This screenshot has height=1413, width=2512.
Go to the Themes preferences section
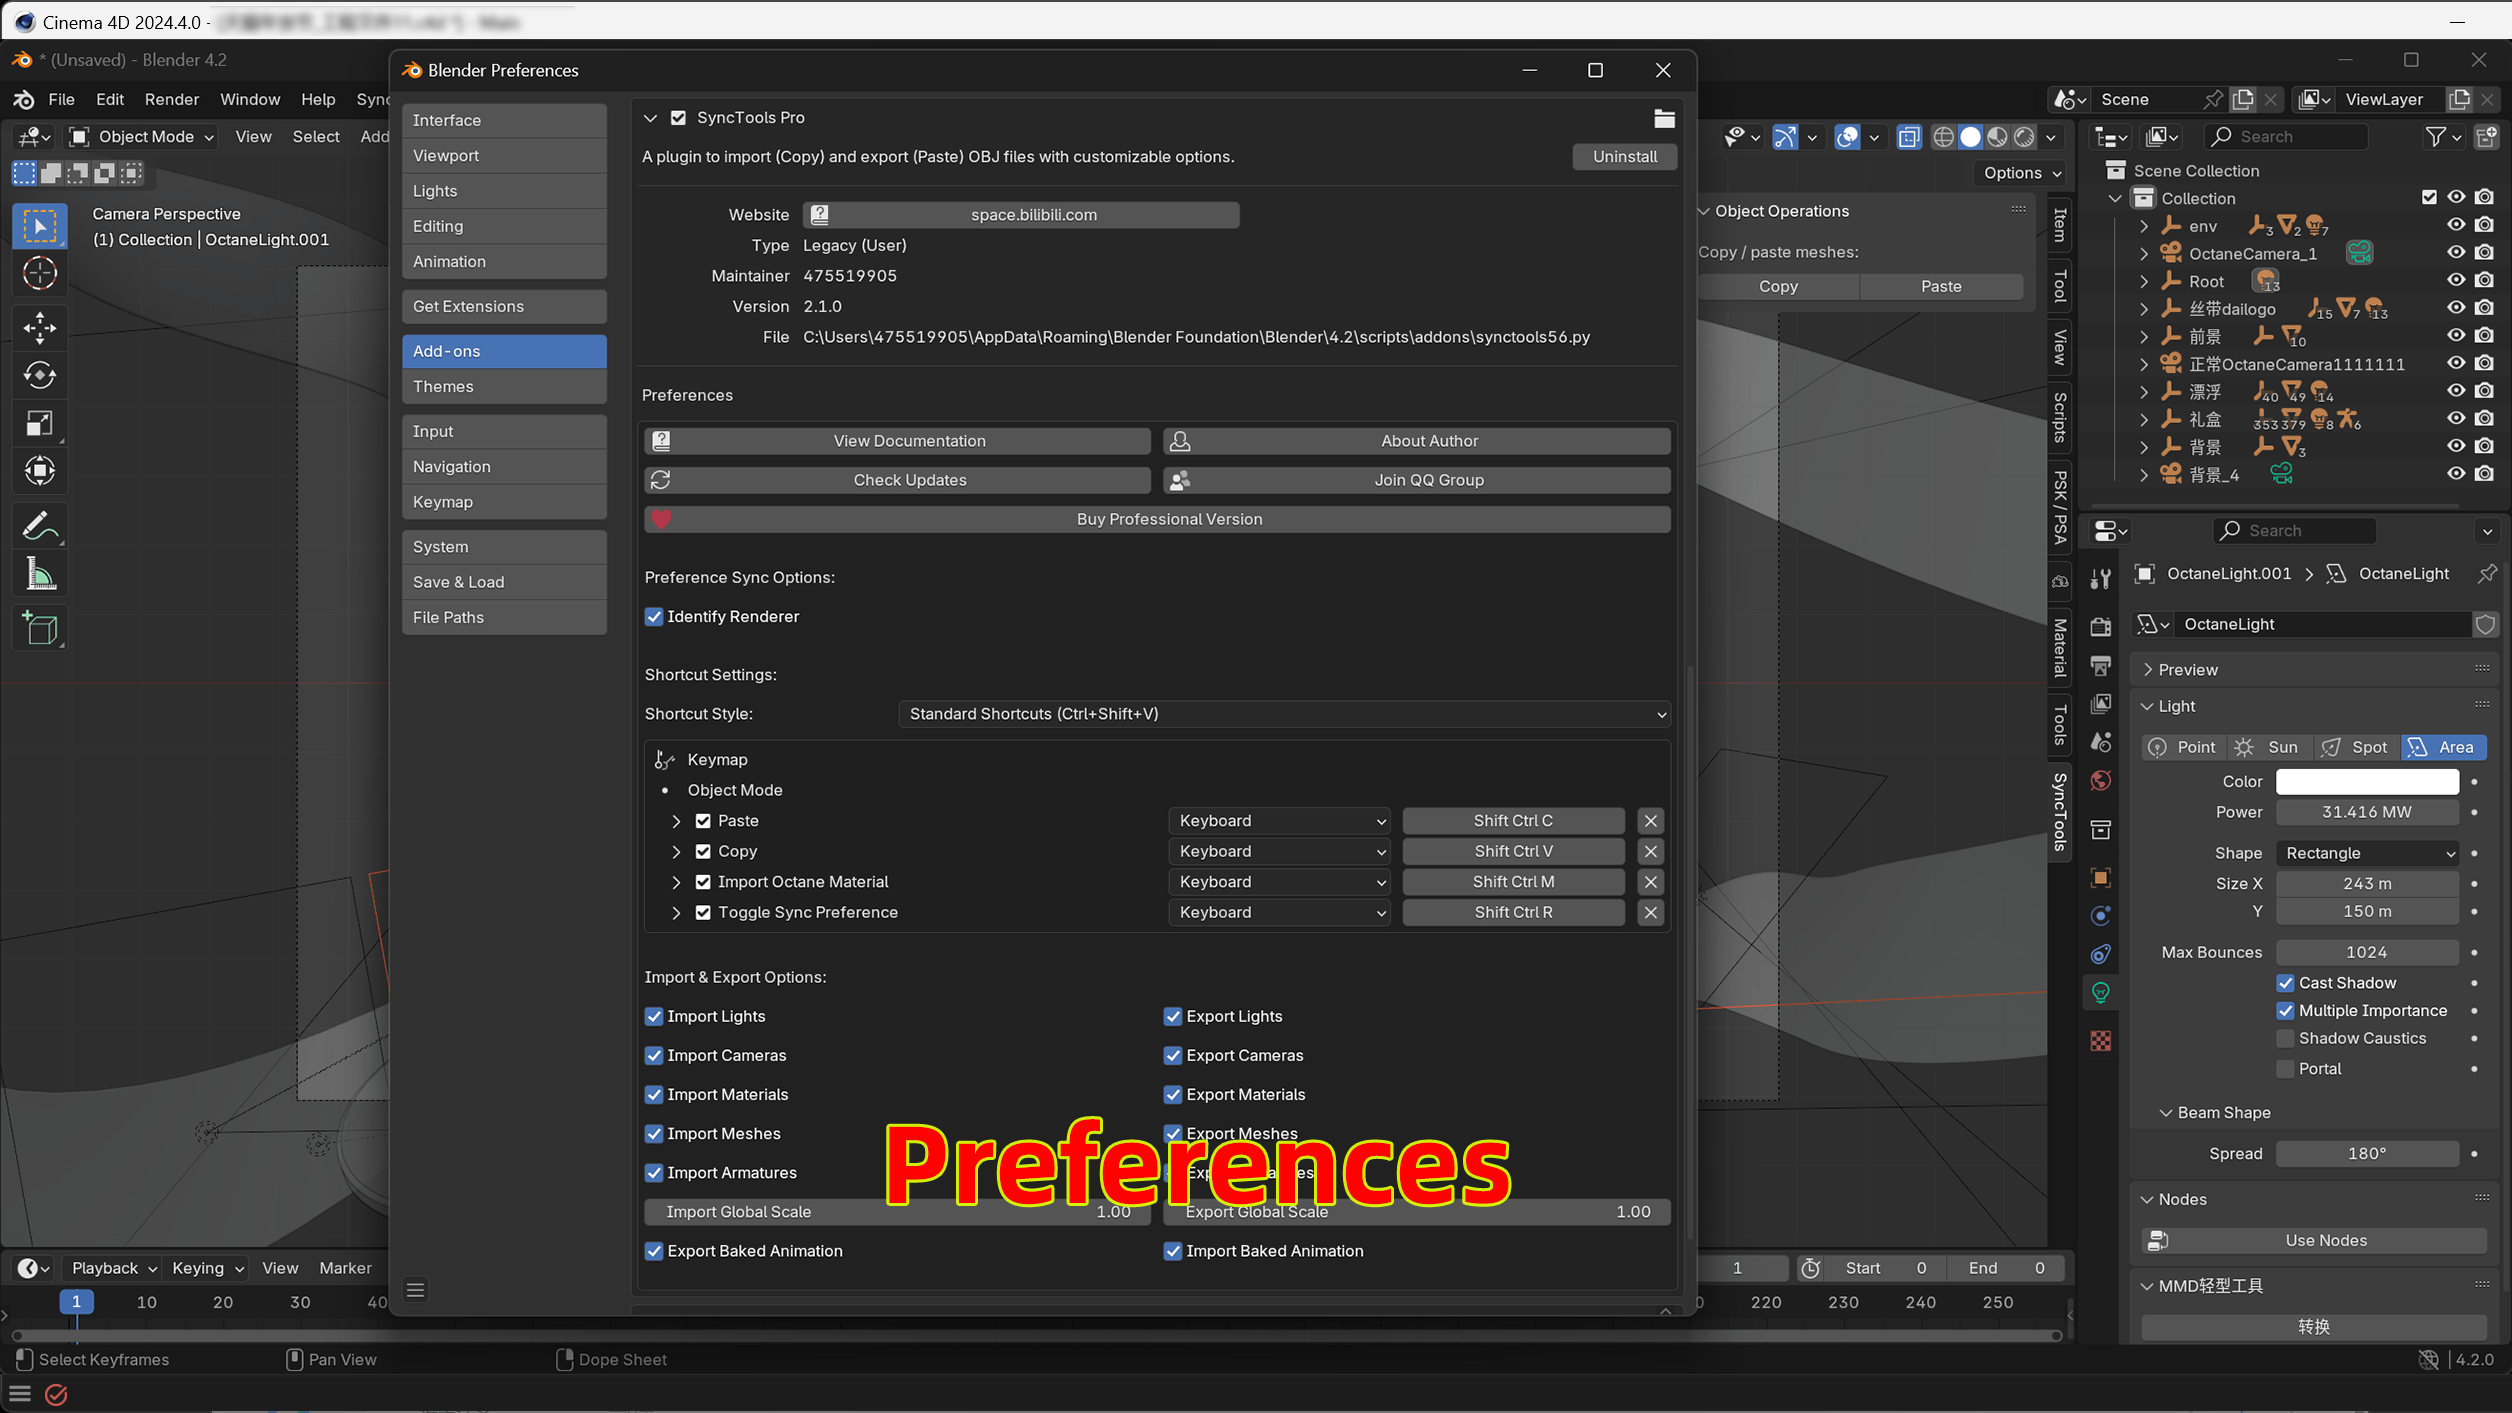(504, 387)
